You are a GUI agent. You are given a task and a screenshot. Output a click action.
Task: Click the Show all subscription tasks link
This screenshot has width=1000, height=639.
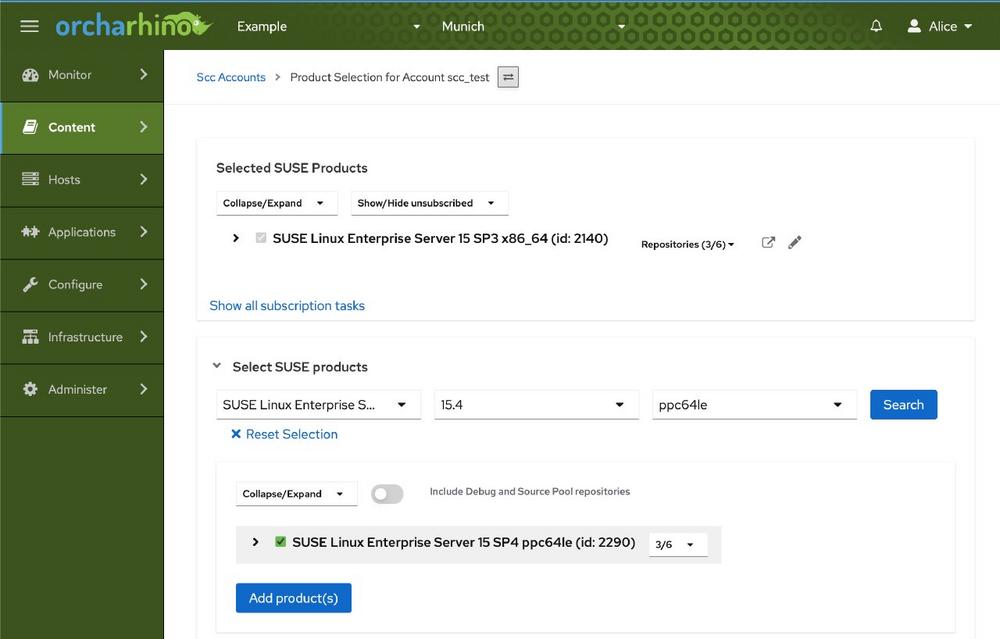pos(287,306)
